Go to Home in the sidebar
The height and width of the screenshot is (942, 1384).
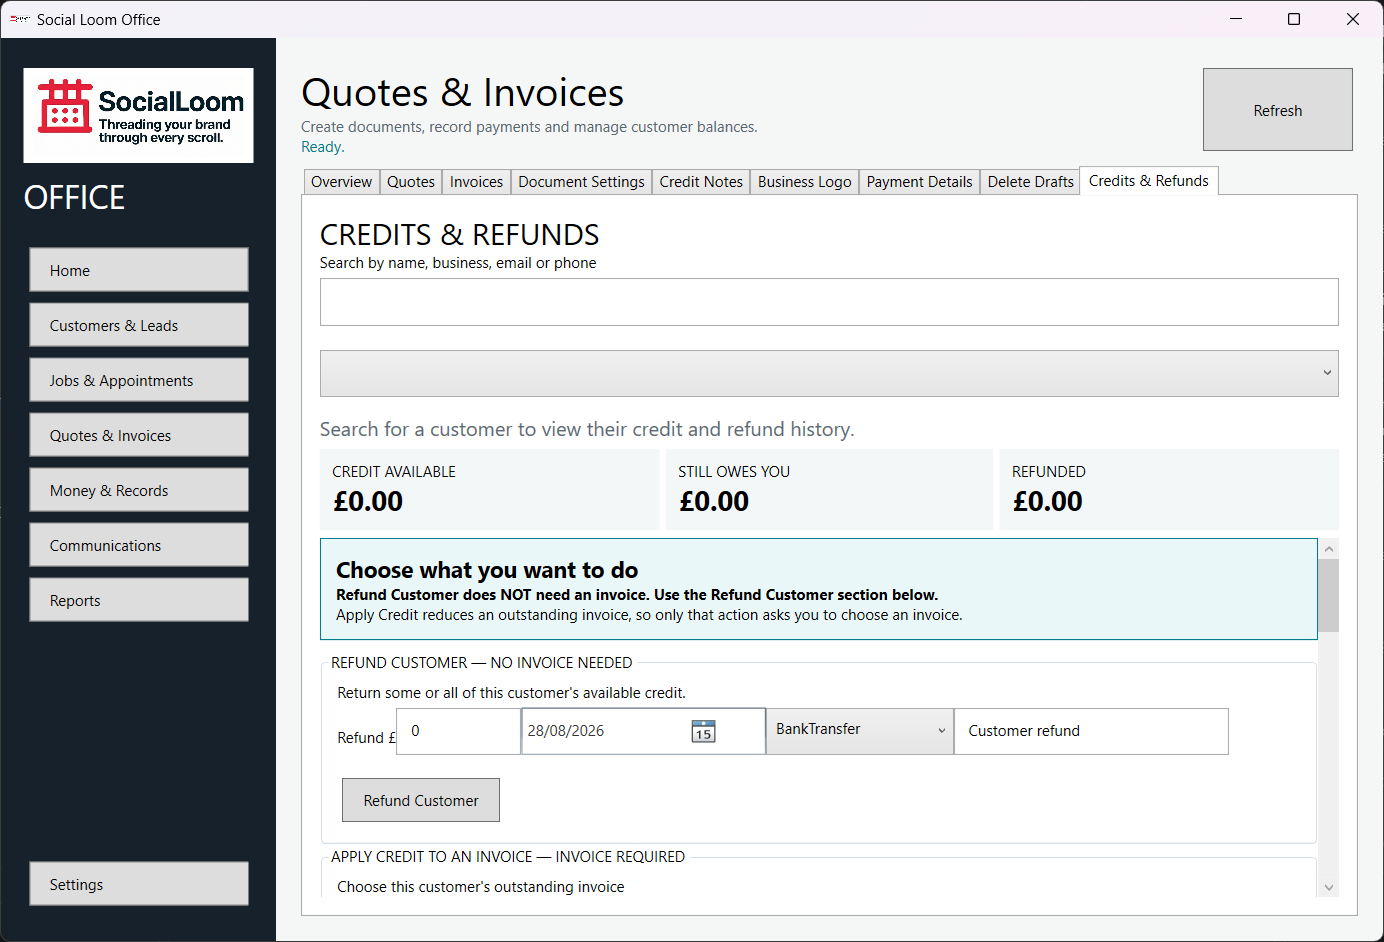click(139, 270)
